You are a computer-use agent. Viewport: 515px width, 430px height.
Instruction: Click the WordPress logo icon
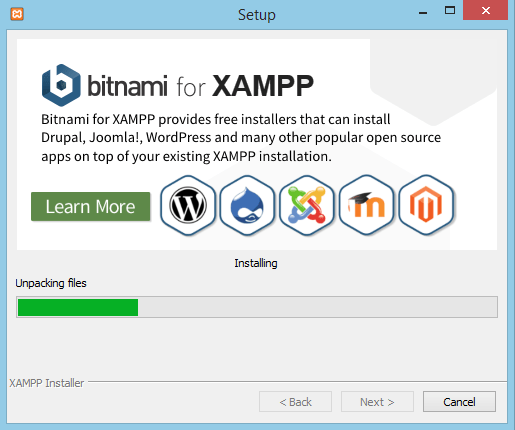pos(188,205)
